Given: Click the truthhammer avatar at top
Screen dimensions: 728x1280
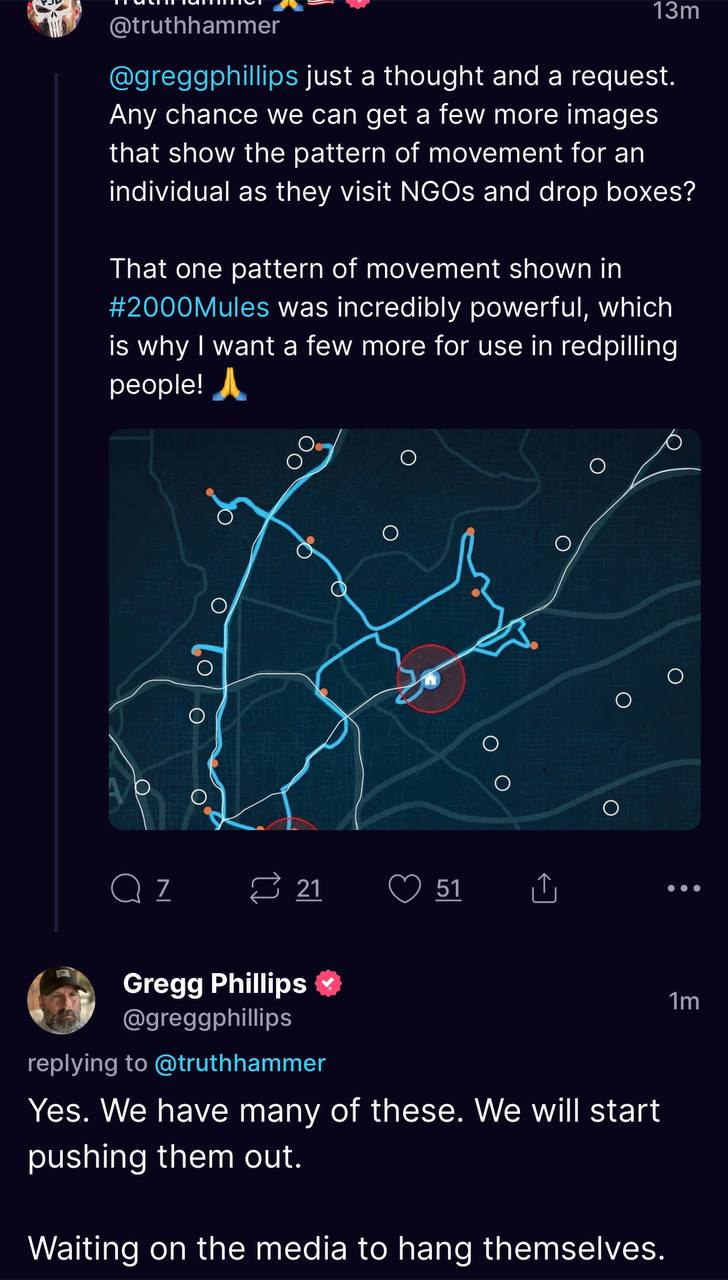Looking at the screenshot, I should click(x=54, y=14).
